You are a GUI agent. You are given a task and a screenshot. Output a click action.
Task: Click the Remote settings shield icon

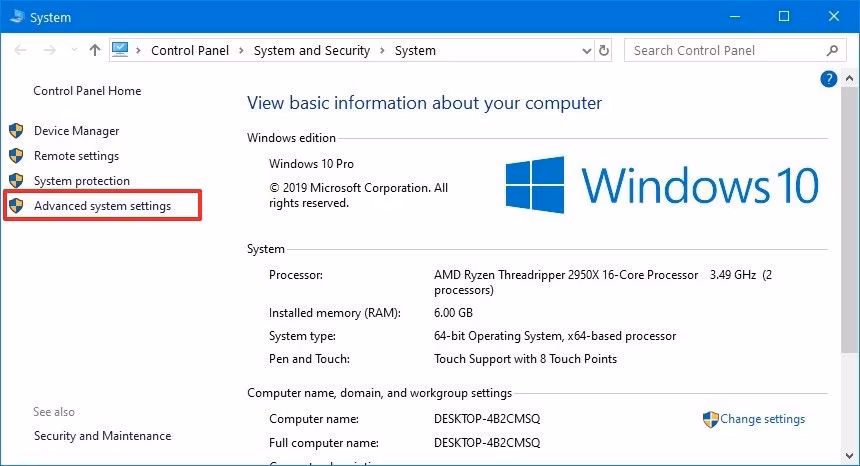pyautogui.click(x=16, y=156)
